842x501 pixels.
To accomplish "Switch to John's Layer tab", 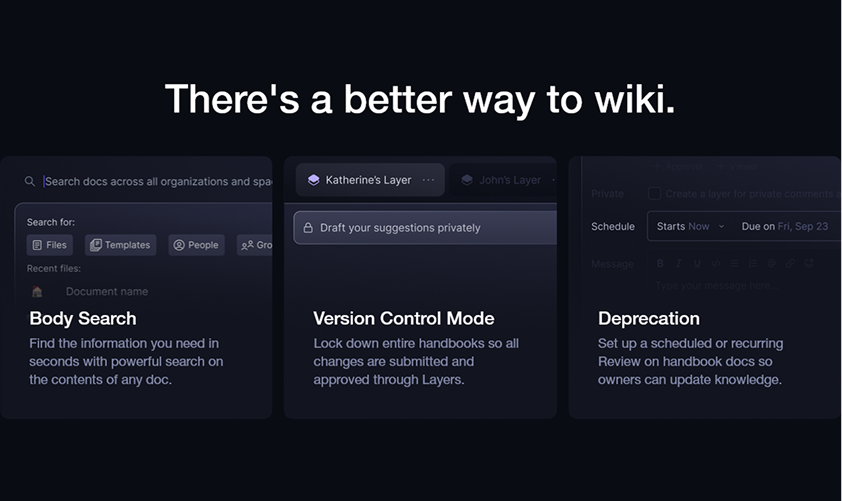I will (503, 180).
